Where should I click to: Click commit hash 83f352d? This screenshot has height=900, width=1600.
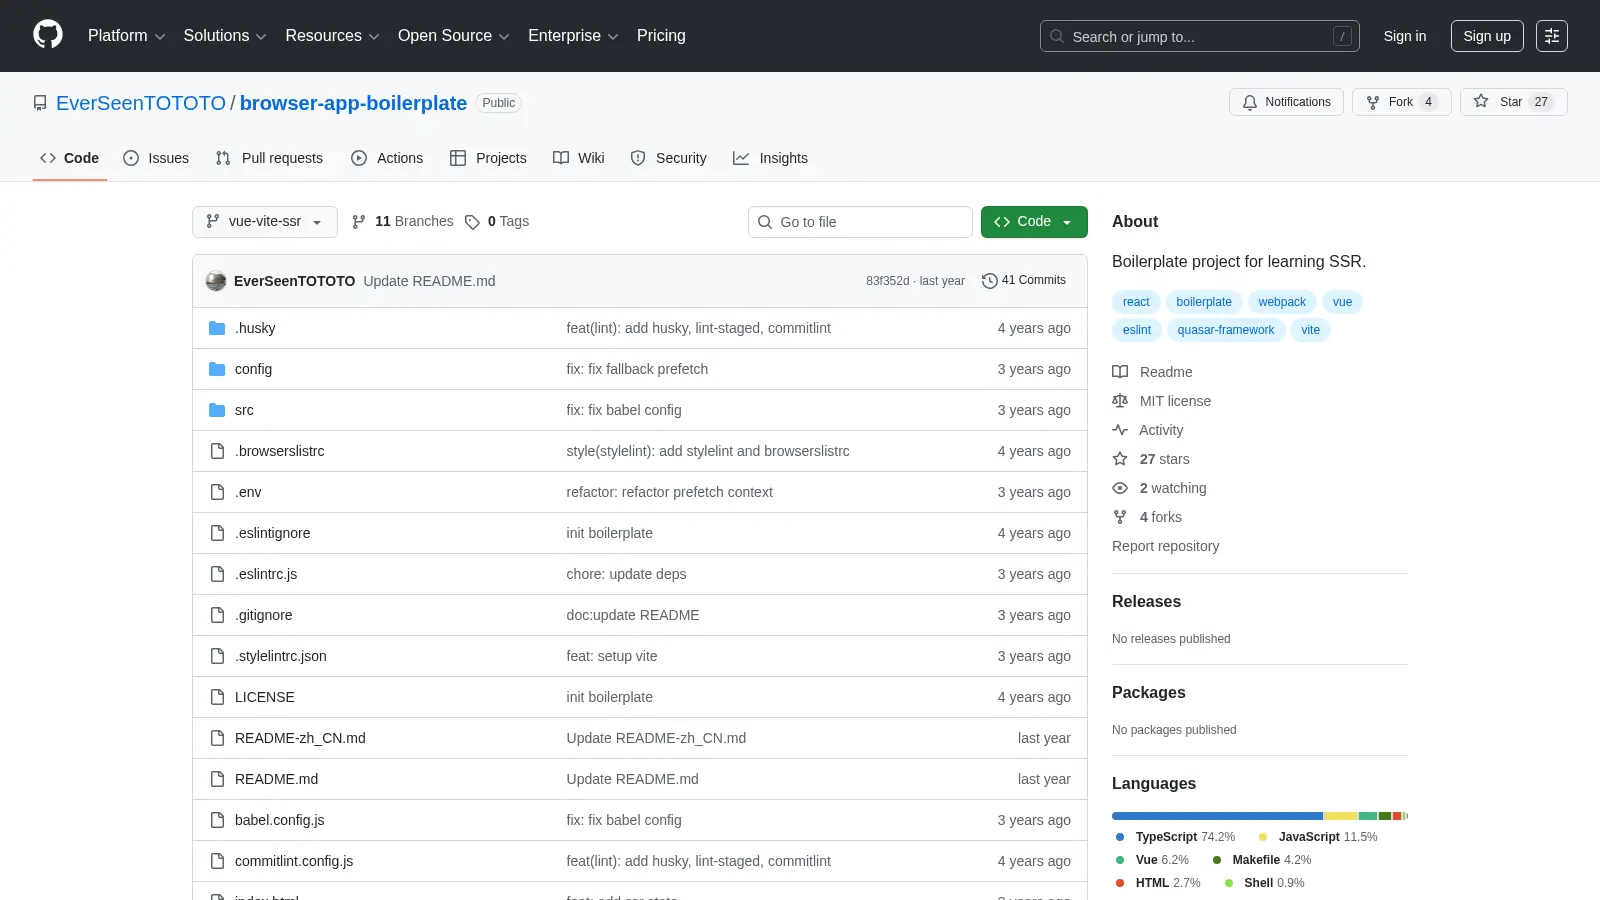tap(888, 281)
